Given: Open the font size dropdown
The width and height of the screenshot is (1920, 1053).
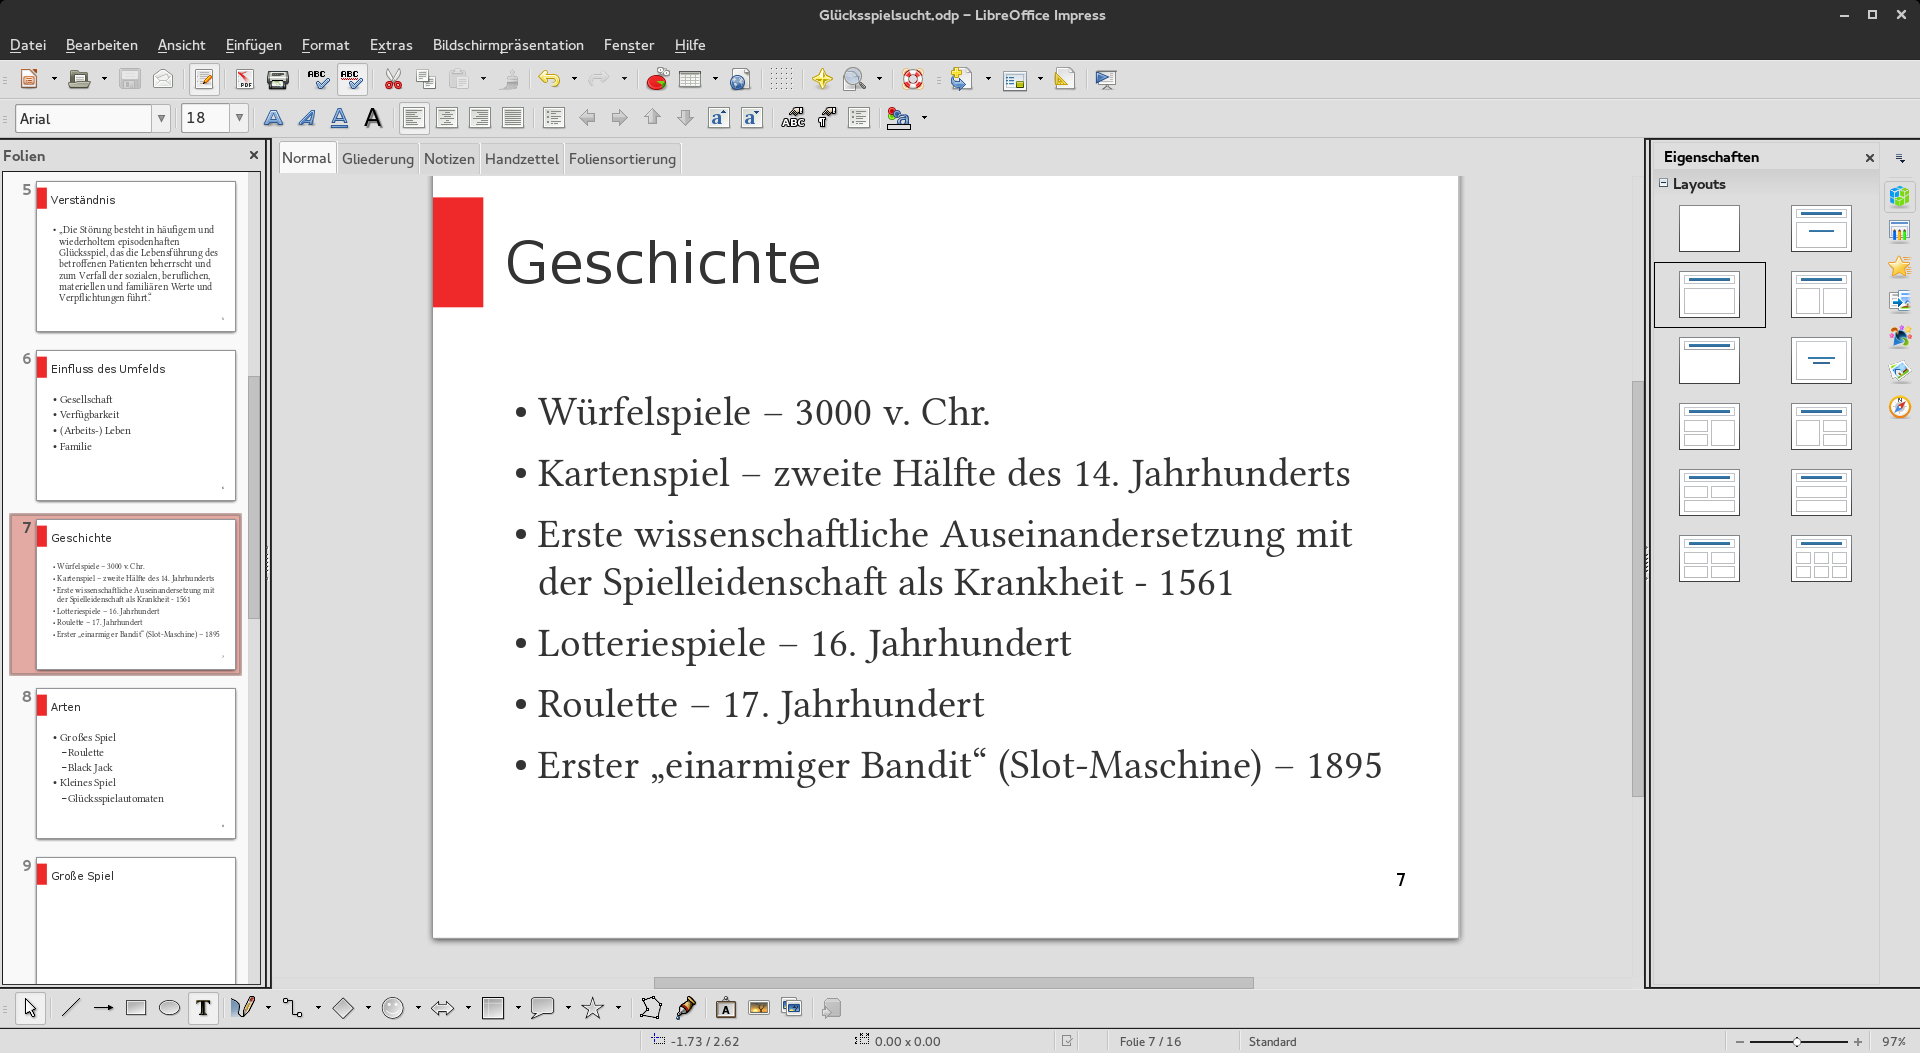Looking at the screenshot, I should pyautogui.click(x=239, y=118).
